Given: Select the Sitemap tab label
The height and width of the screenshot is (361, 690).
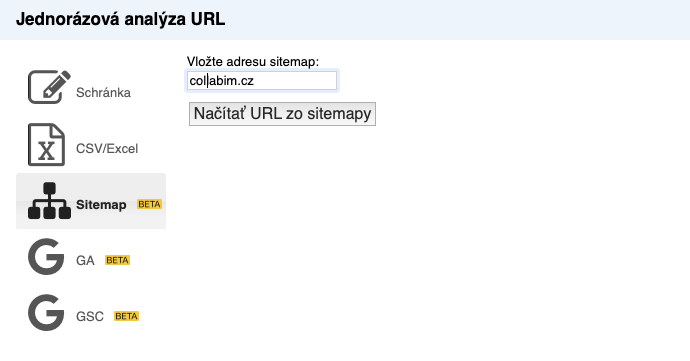Looking at the screenshot, I should (x=101, y=205).
